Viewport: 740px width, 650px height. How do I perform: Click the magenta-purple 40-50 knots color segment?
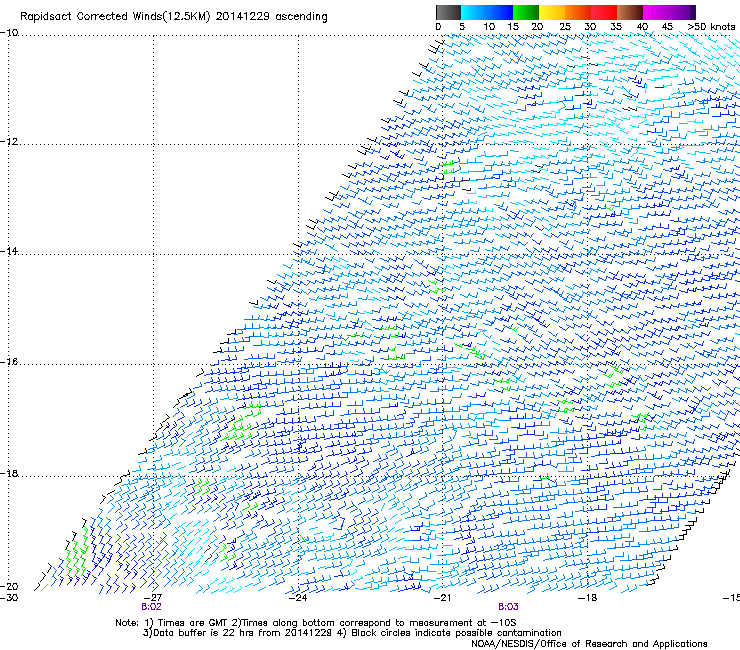coord(669,12)
